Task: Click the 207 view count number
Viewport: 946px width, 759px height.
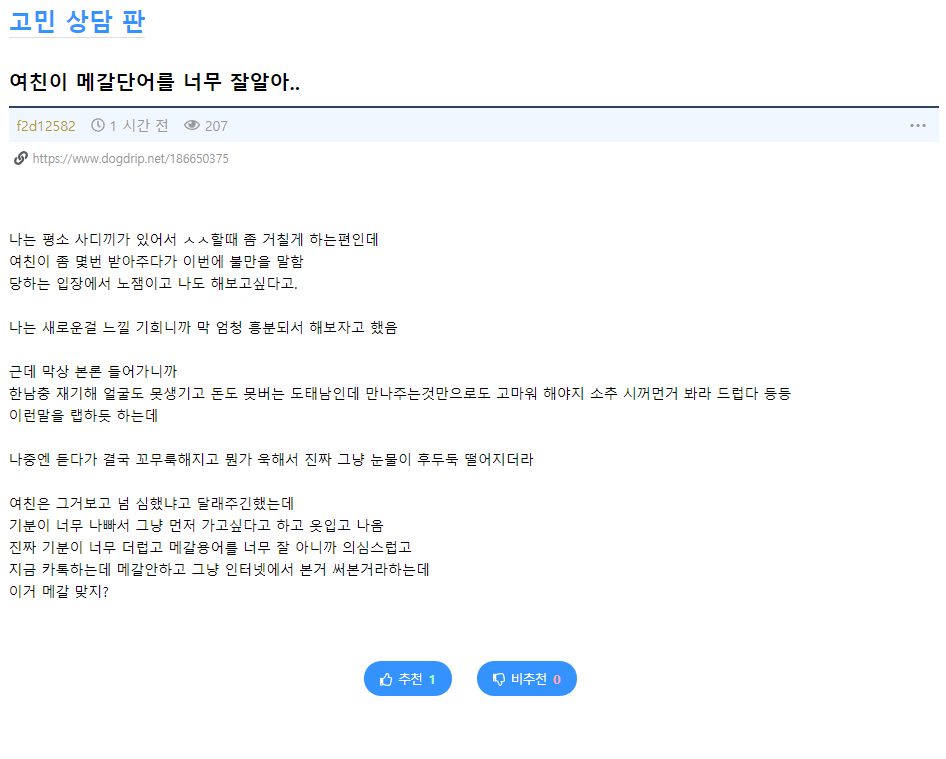Action: coord(216,126)
